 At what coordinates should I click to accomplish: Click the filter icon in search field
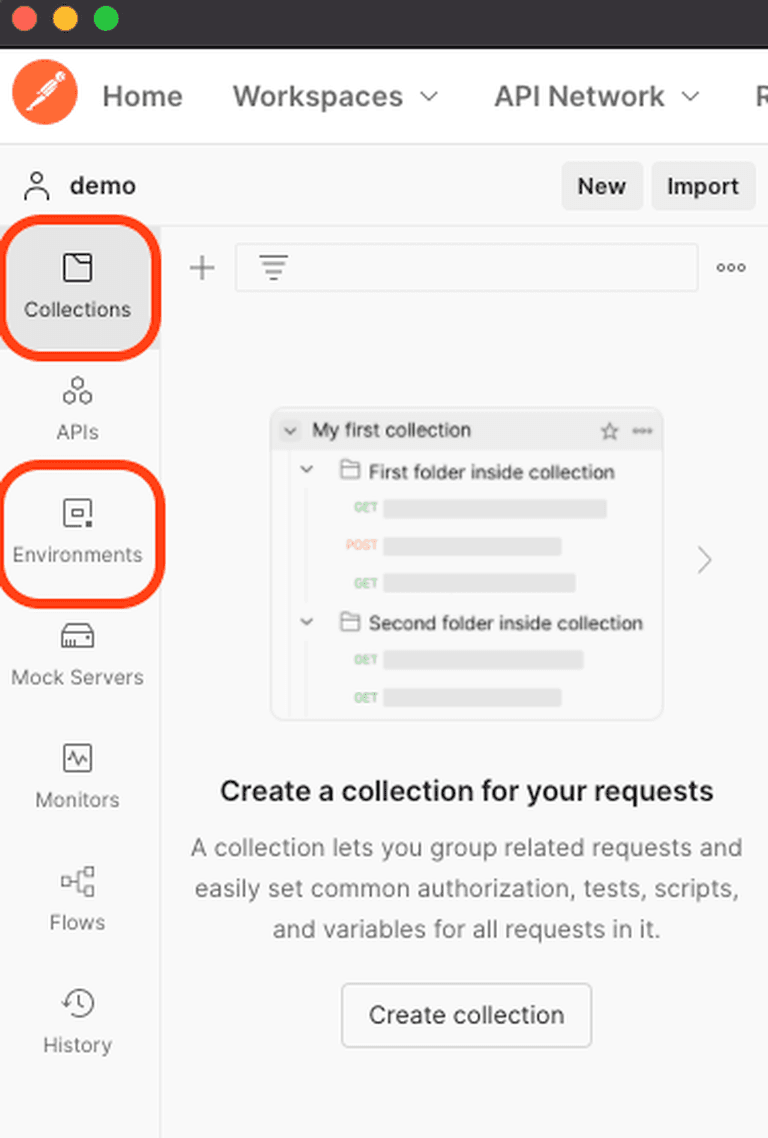click(274, 268)
